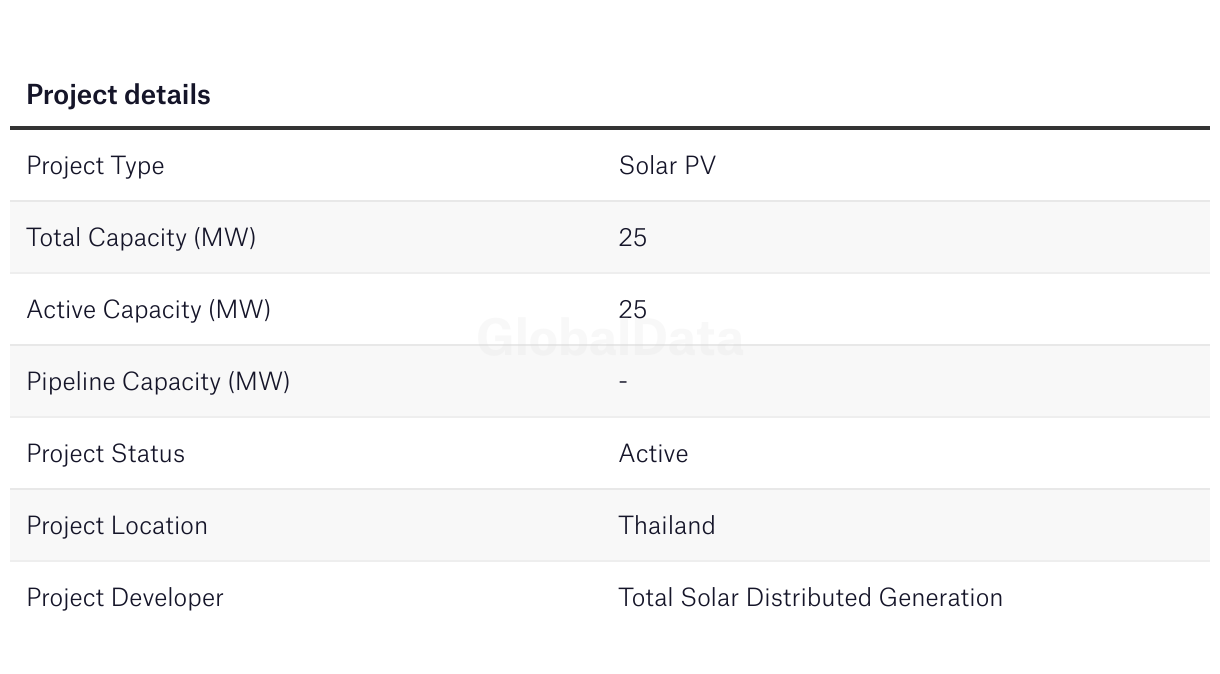Select the Active Capacity value 25
The width and height of the screenshot is (1220, 674).
click(x=633, y=309)
